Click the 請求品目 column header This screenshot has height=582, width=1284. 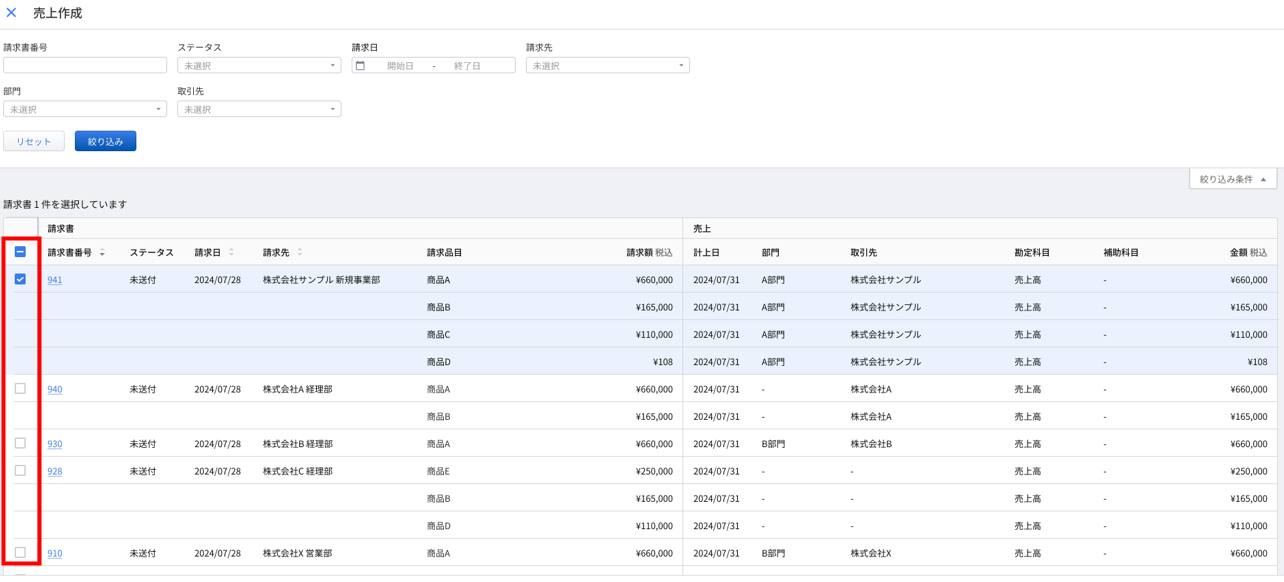[444, 253]
